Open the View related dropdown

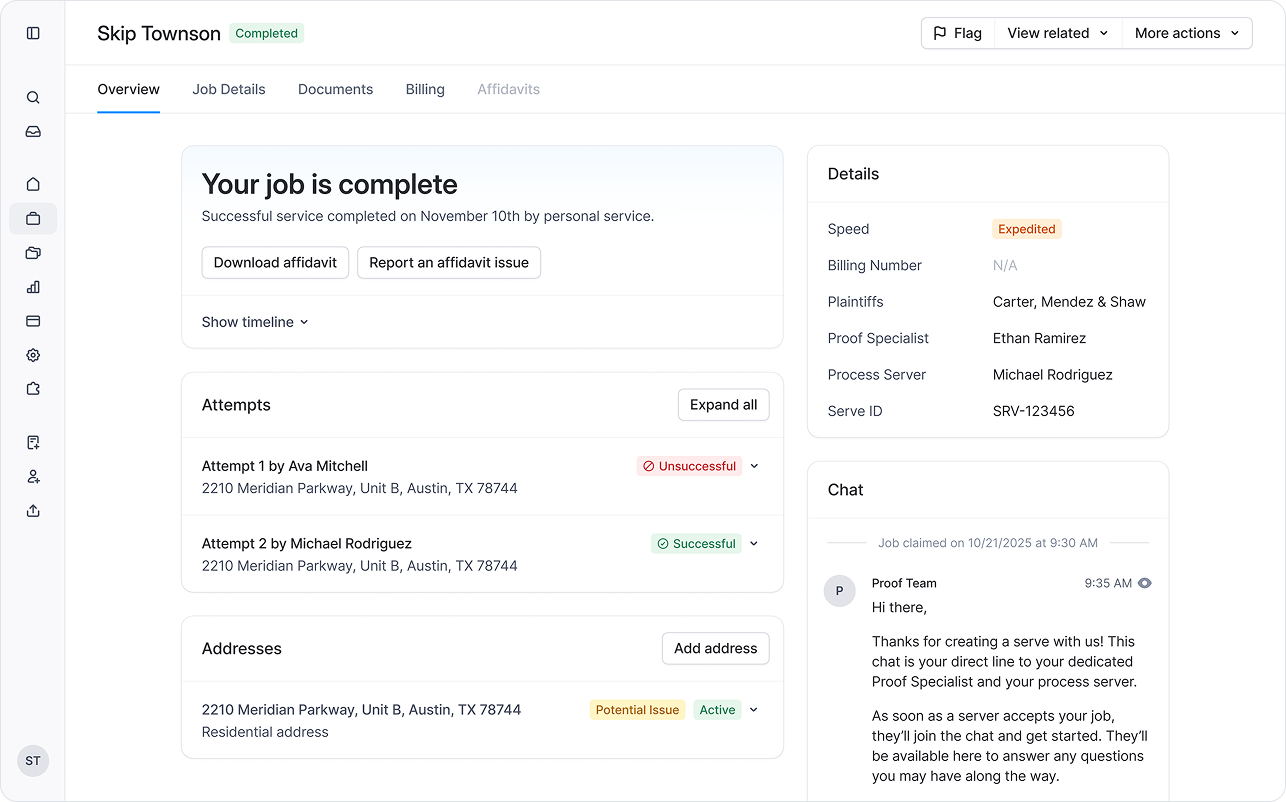tap(1057, 33)
